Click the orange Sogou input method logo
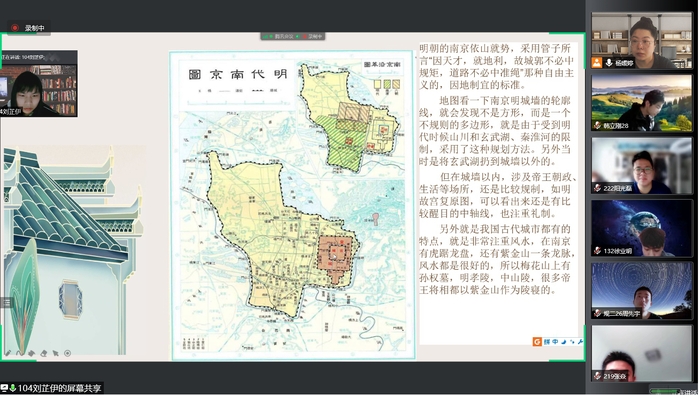Screen dimensions: 699x395 [x=537, y=342]
